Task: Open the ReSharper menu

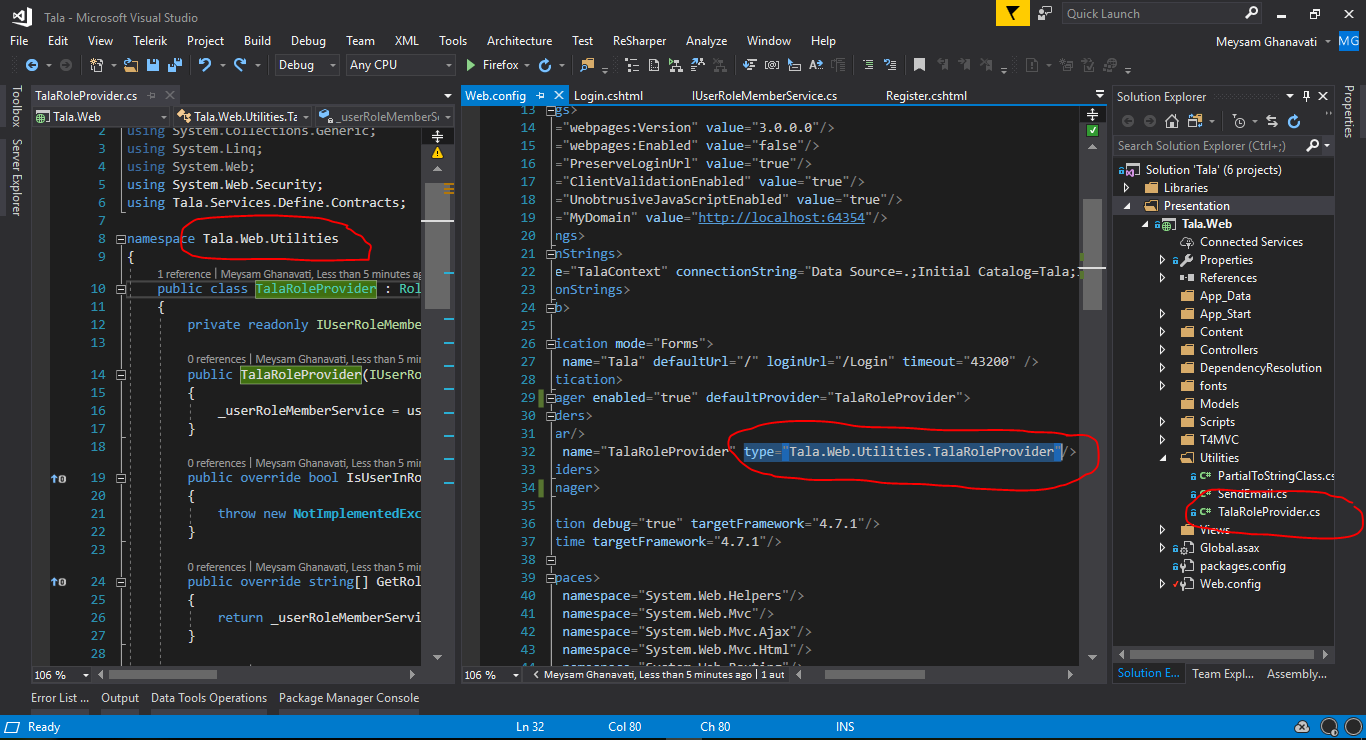Action: [x=639, y=41]
